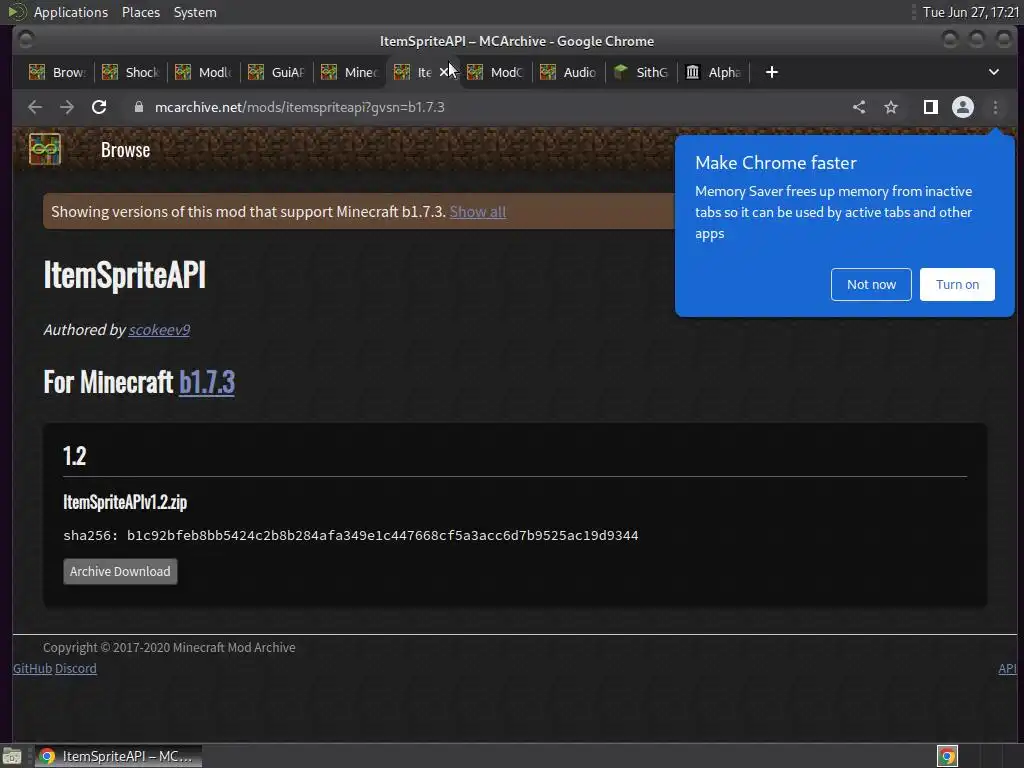
Task: Click the Chrome icon in the bottom tray
Action: pyautogui.click(x=947, y=756)
